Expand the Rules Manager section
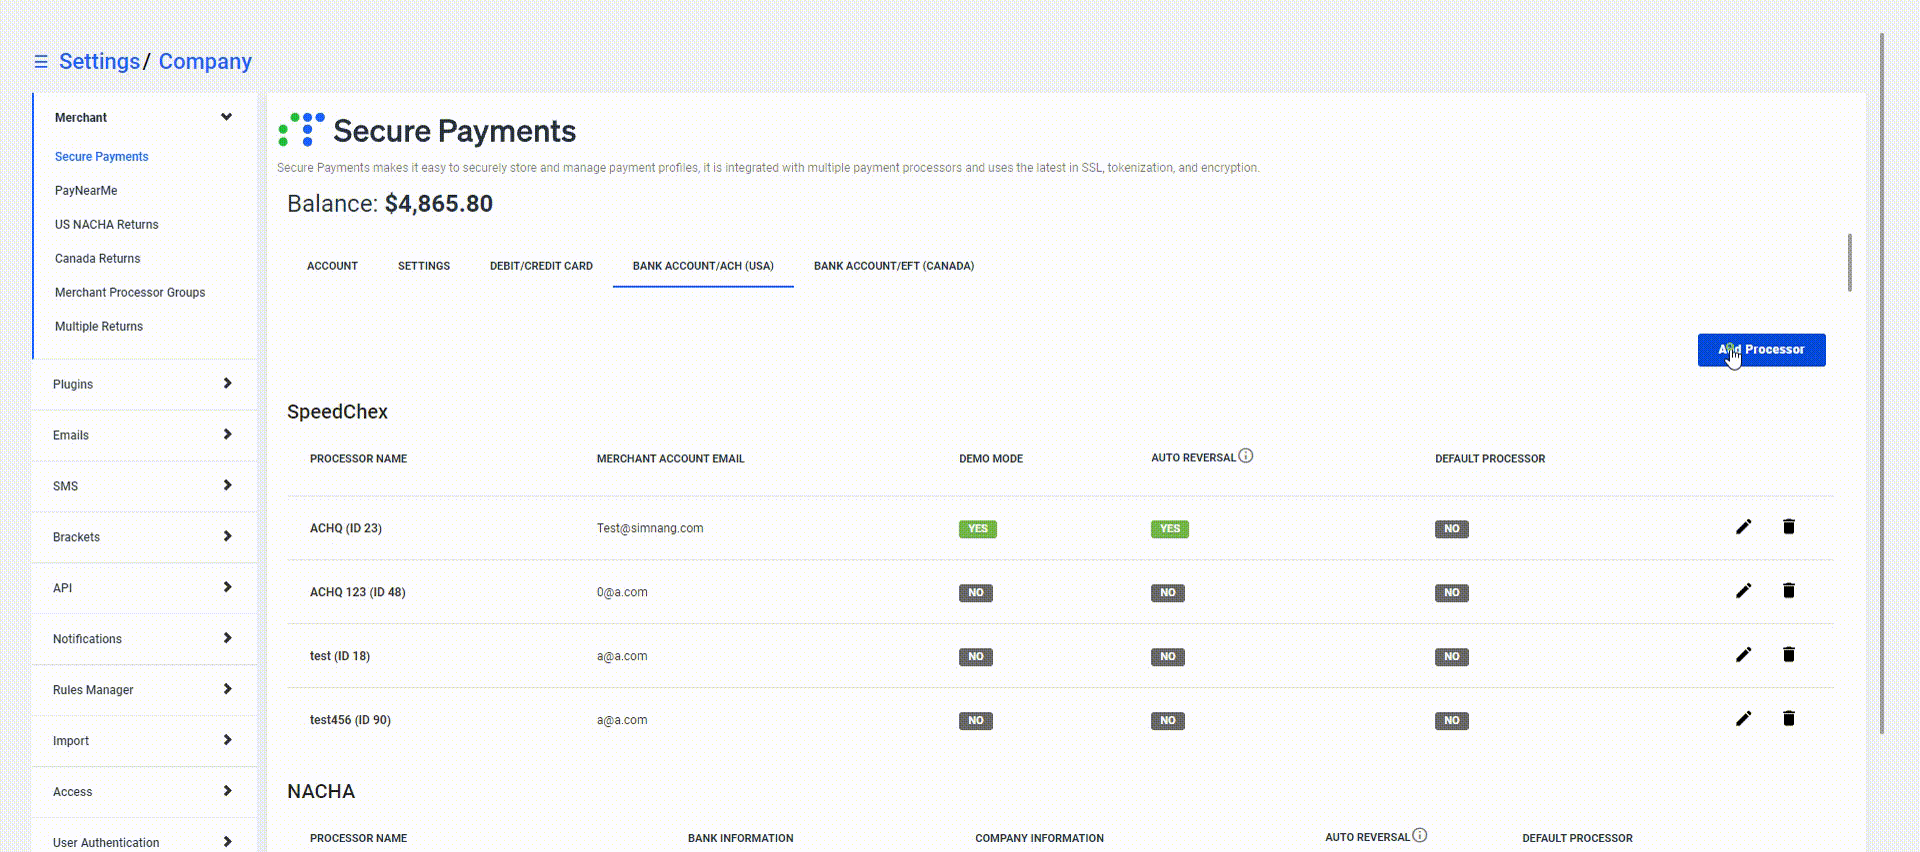1920x852 pixels. pos(227,690)
